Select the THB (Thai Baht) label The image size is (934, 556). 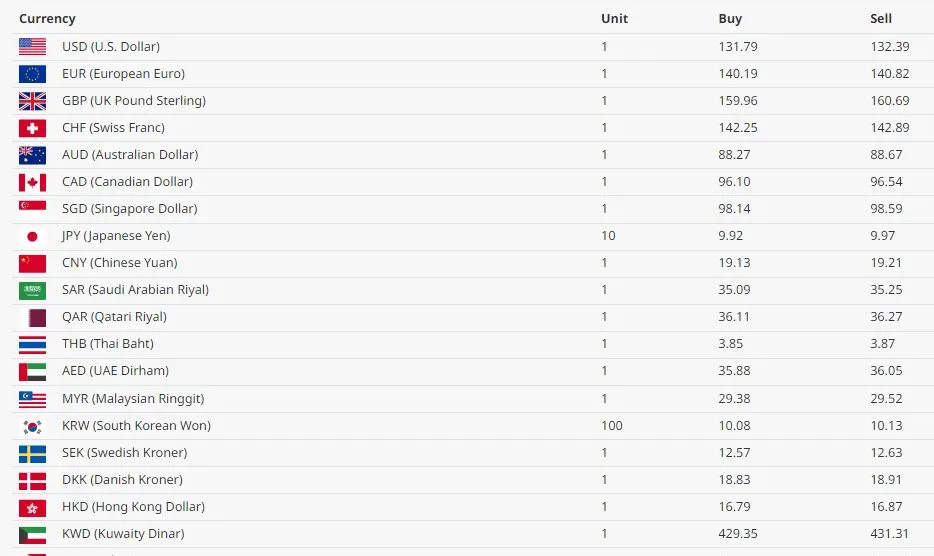coord(108,343)
